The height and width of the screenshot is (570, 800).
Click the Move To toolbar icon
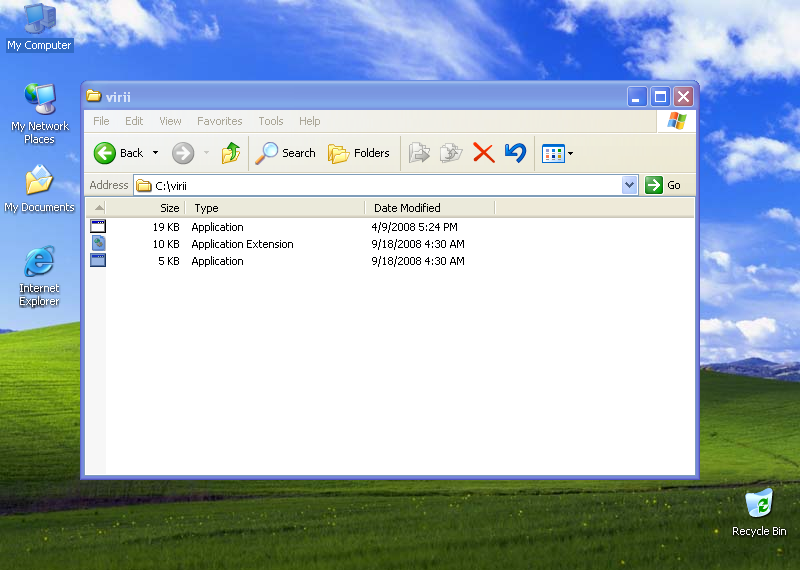(x=419, y=153)
